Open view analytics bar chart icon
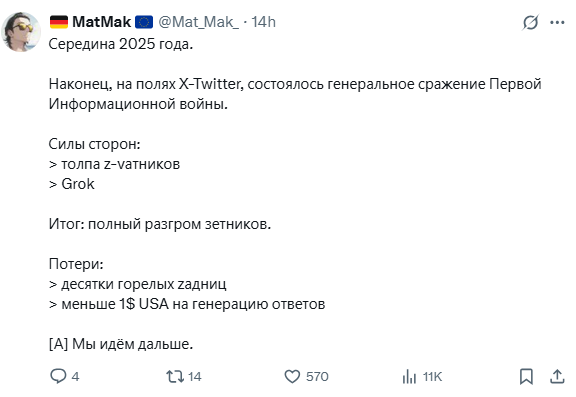 click(409, 377)
